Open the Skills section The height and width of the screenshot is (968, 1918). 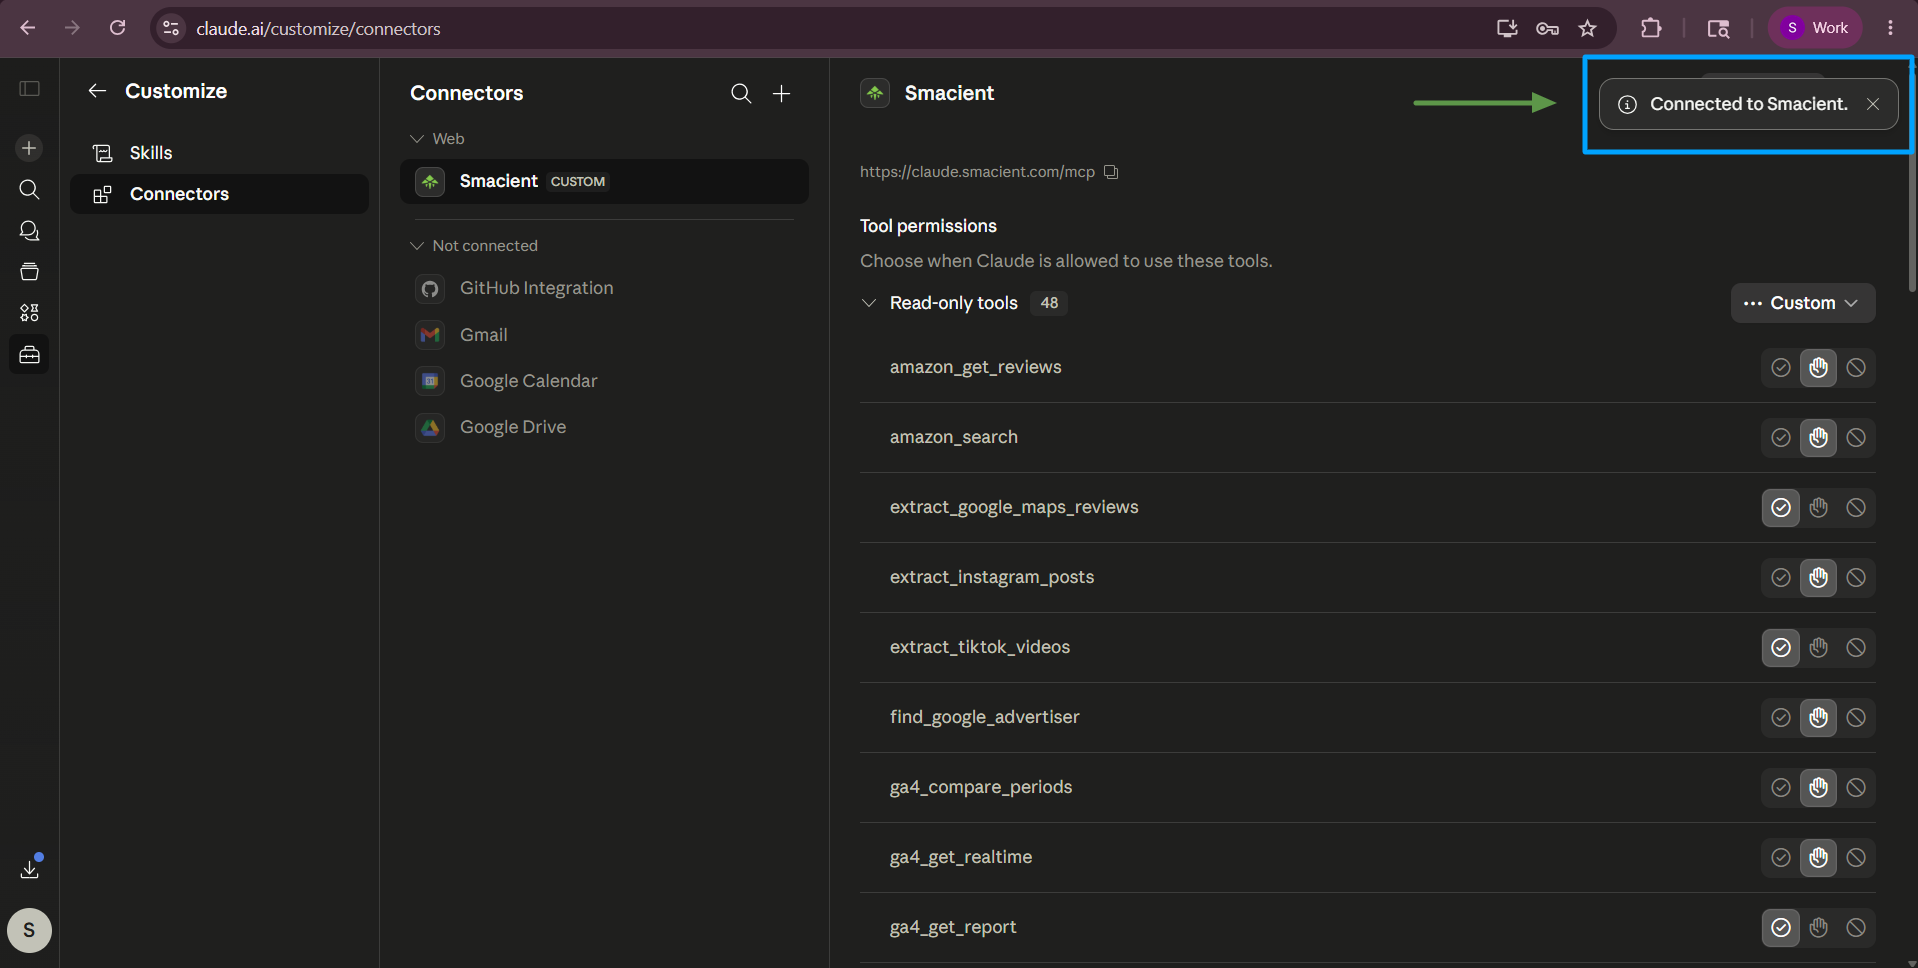pos(219,153)
